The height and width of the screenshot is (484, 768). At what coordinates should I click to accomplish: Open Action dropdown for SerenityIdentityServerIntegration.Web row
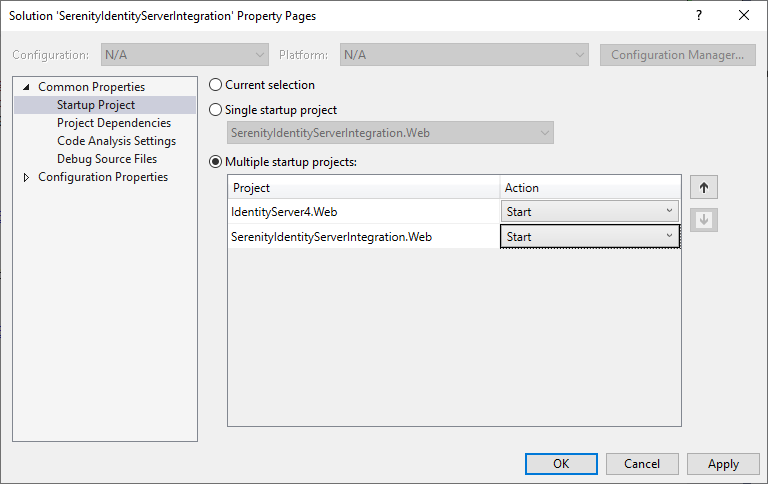590,237
